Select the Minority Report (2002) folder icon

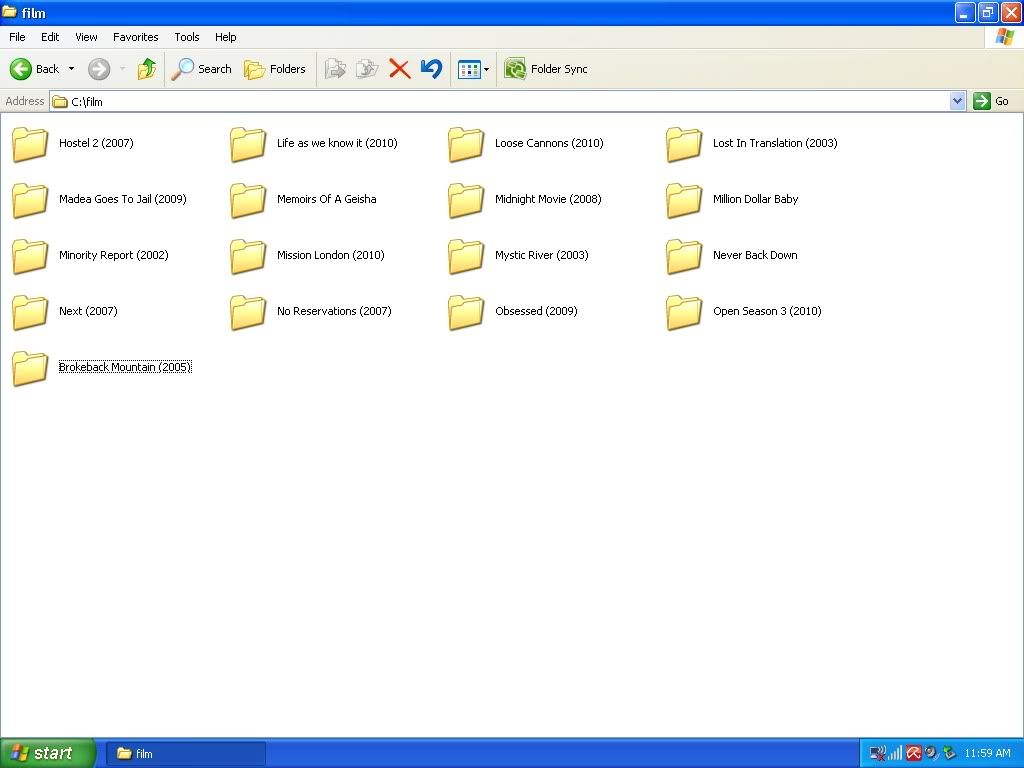[x=30, y=256]
